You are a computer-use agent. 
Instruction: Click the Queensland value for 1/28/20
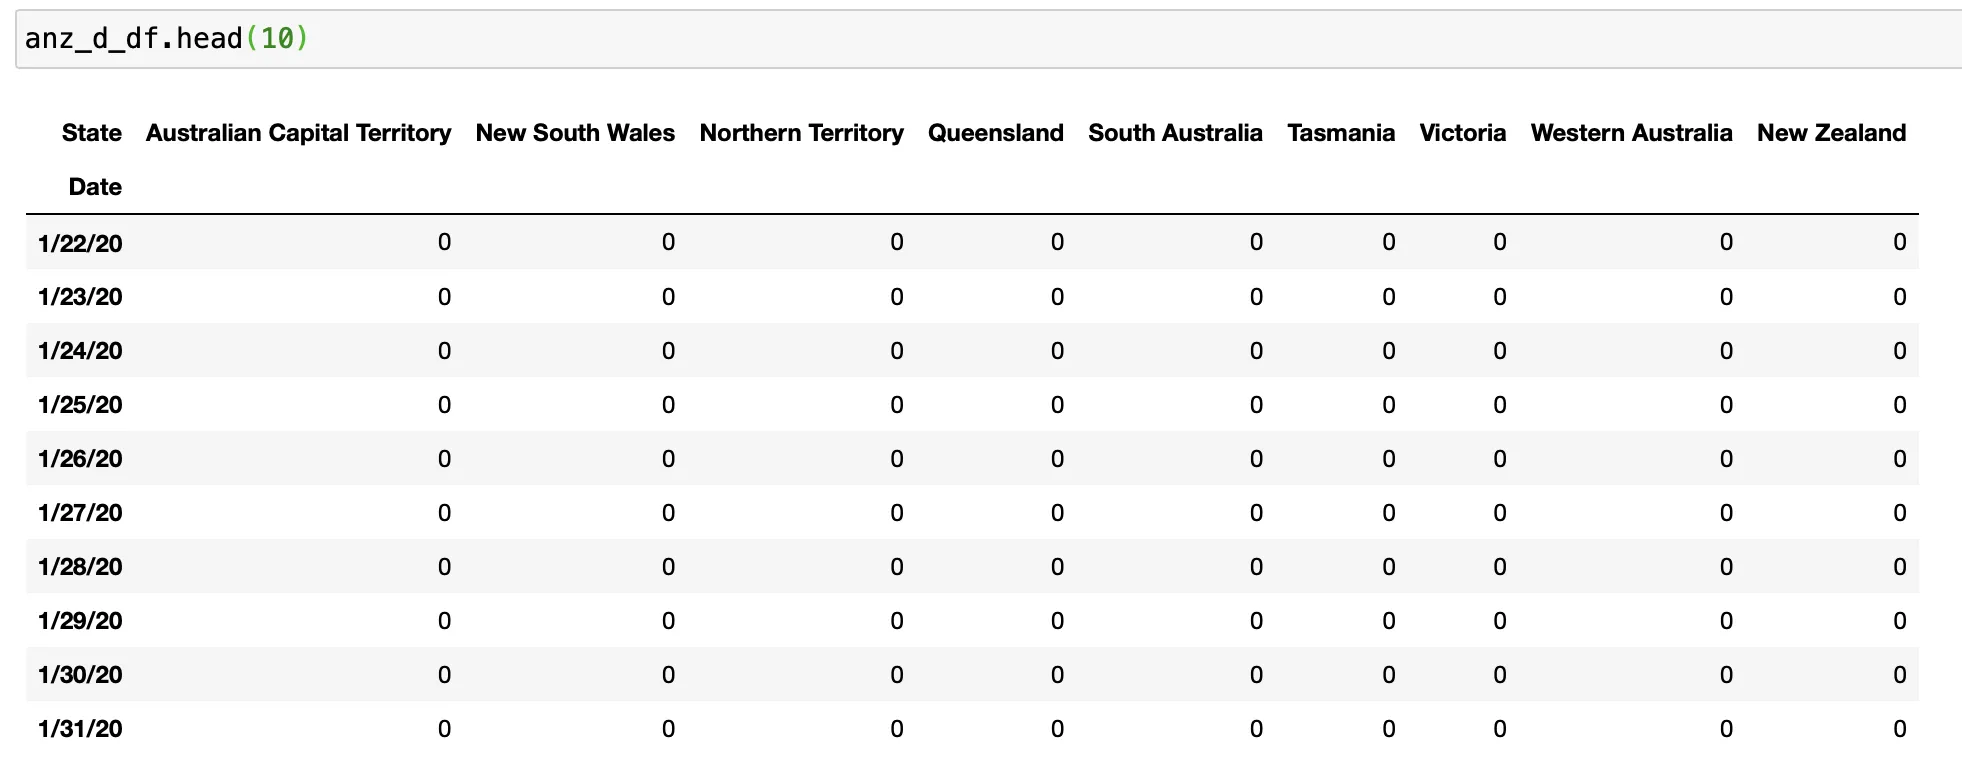[1057, 567]
